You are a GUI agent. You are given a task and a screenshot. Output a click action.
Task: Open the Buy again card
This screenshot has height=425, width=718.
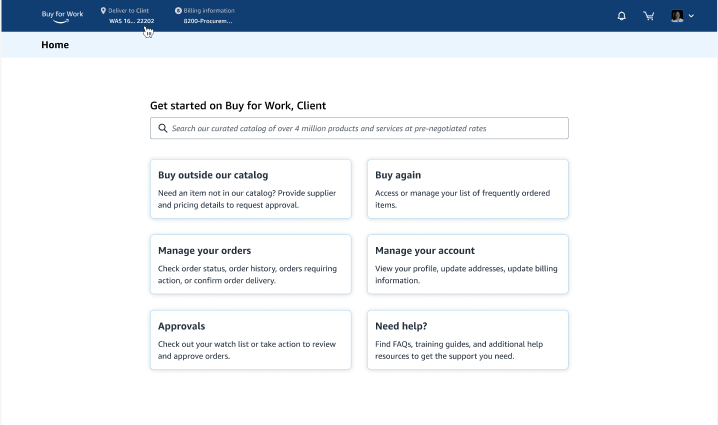(468, 189)
